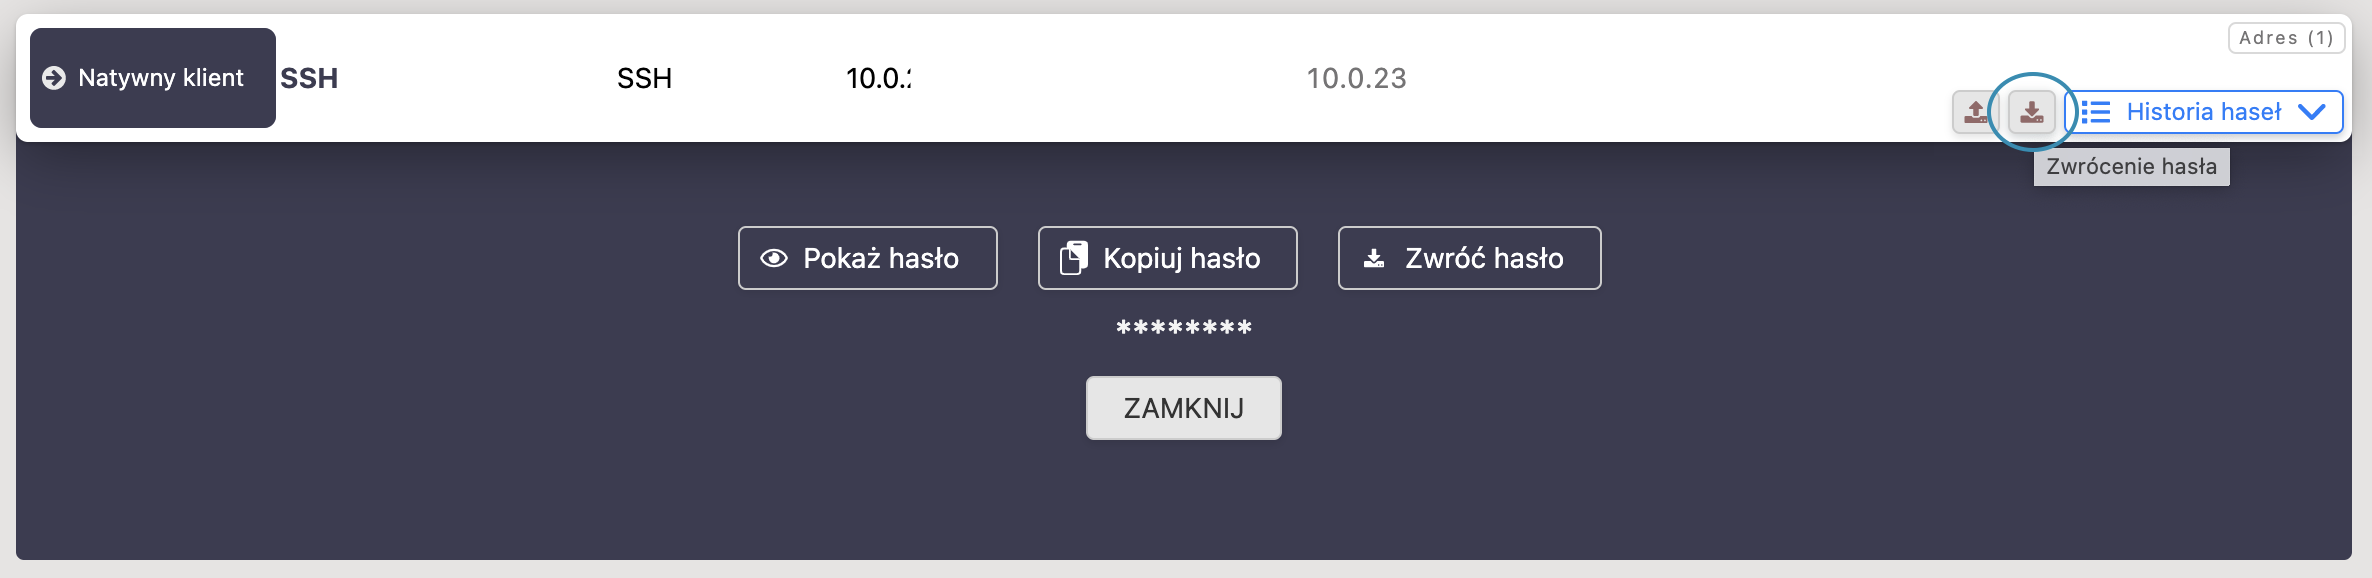Select the bold SSH account name
This screenshot has width=2372, height=578.
pyautogui.click(x=309, y=78)
